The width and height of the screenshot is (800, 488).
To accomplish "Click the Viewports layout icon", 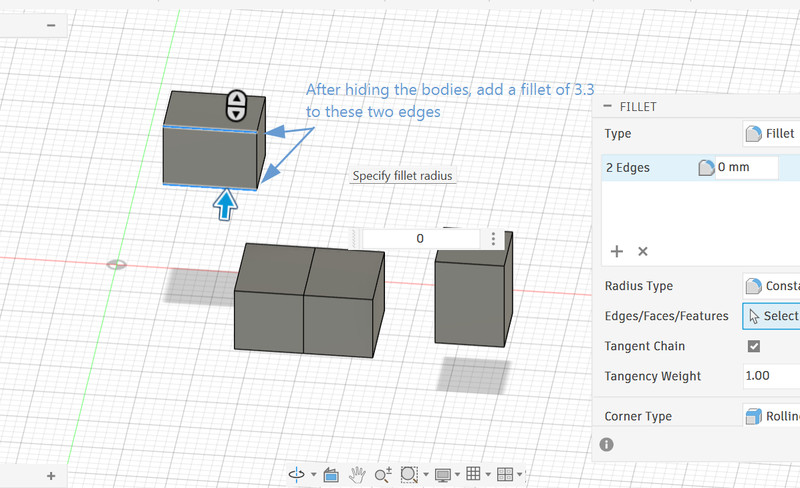I will click(x=505, y=474).
